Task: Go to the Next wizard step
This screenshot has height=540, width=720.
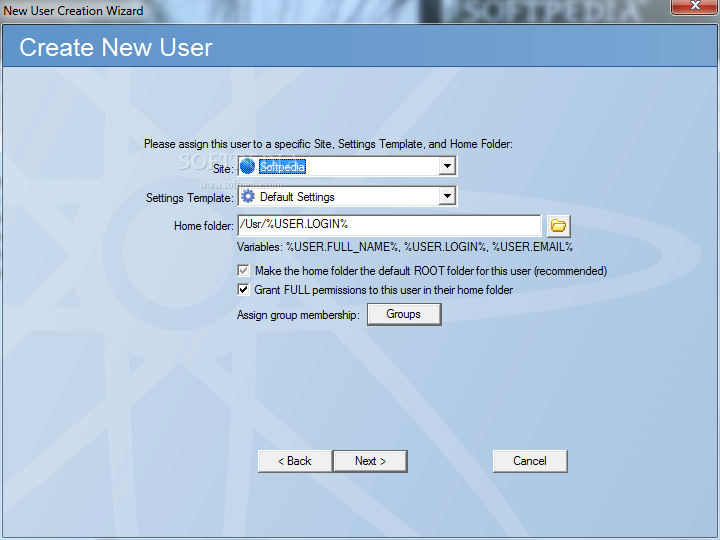Action: 370,461
